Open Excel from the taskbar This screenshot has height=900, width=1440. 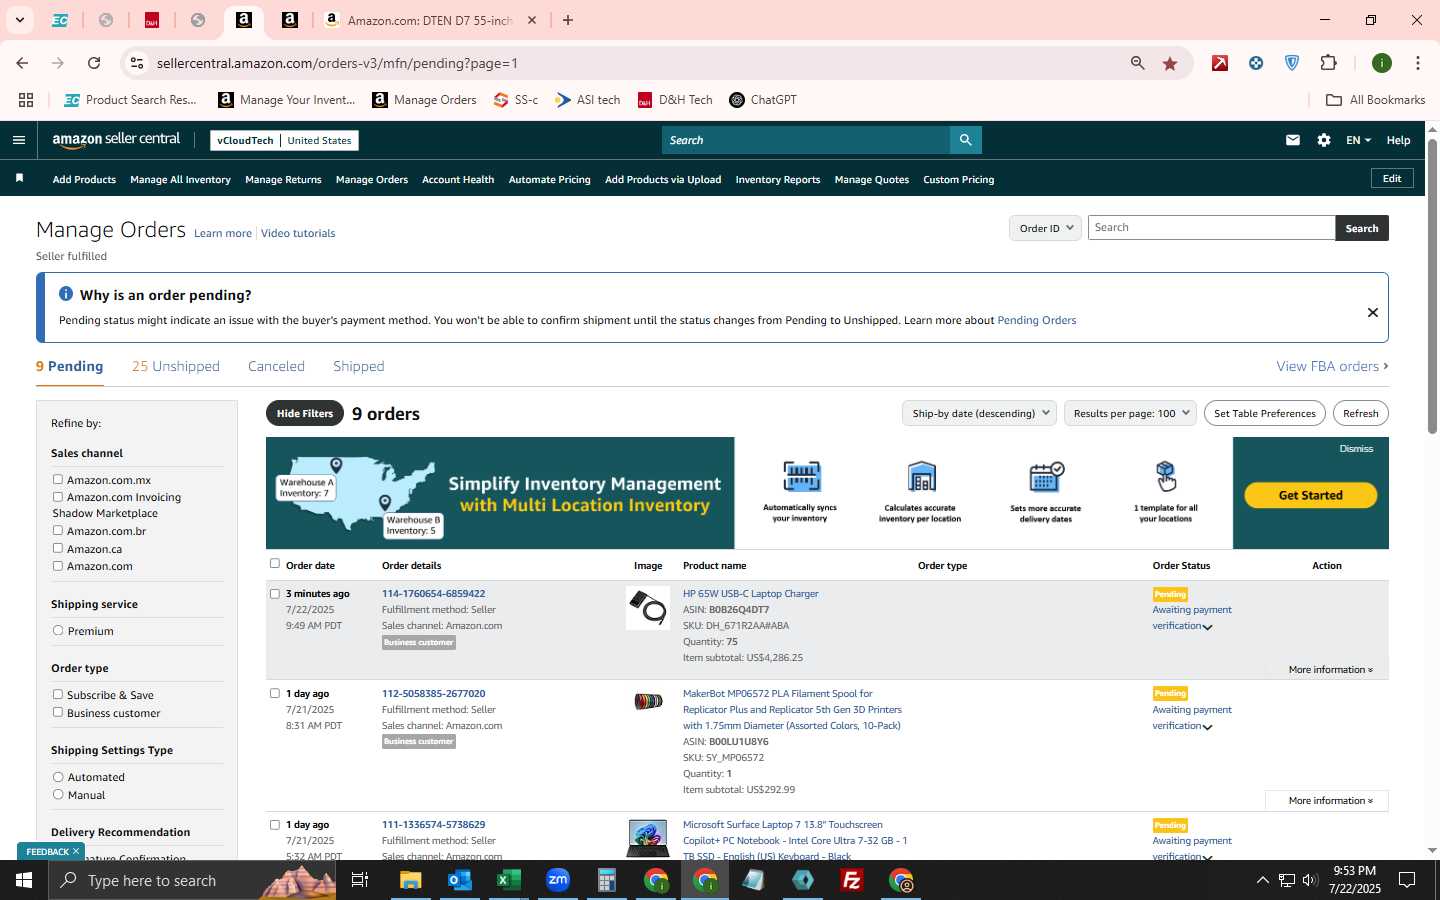point(509,880)
